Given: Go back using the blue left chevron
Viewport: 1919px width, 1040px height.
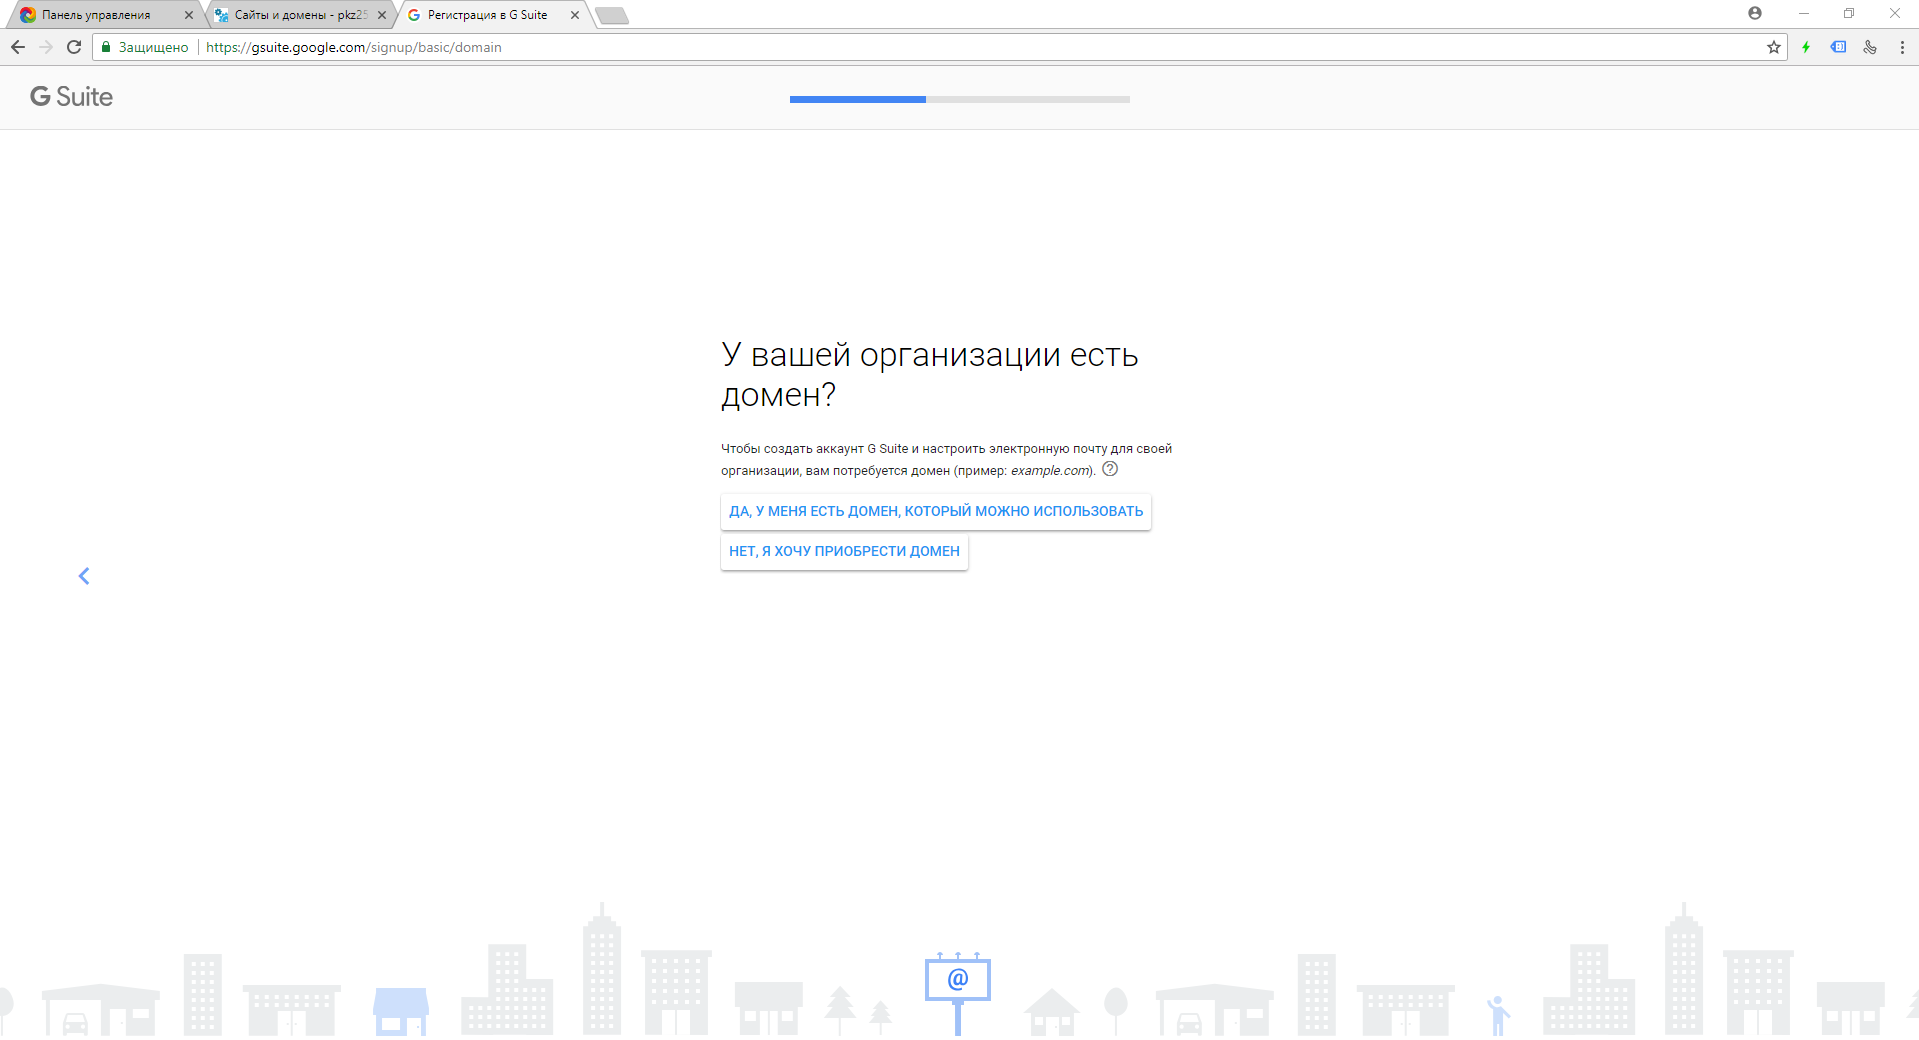Looking at the screenshot, I should click(84, 576).
